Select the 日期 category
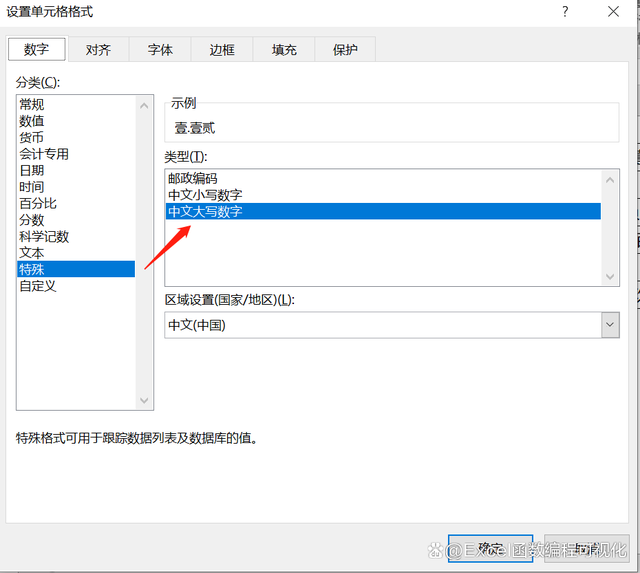This screenshot has height=573, width=640. click(76, 170)
